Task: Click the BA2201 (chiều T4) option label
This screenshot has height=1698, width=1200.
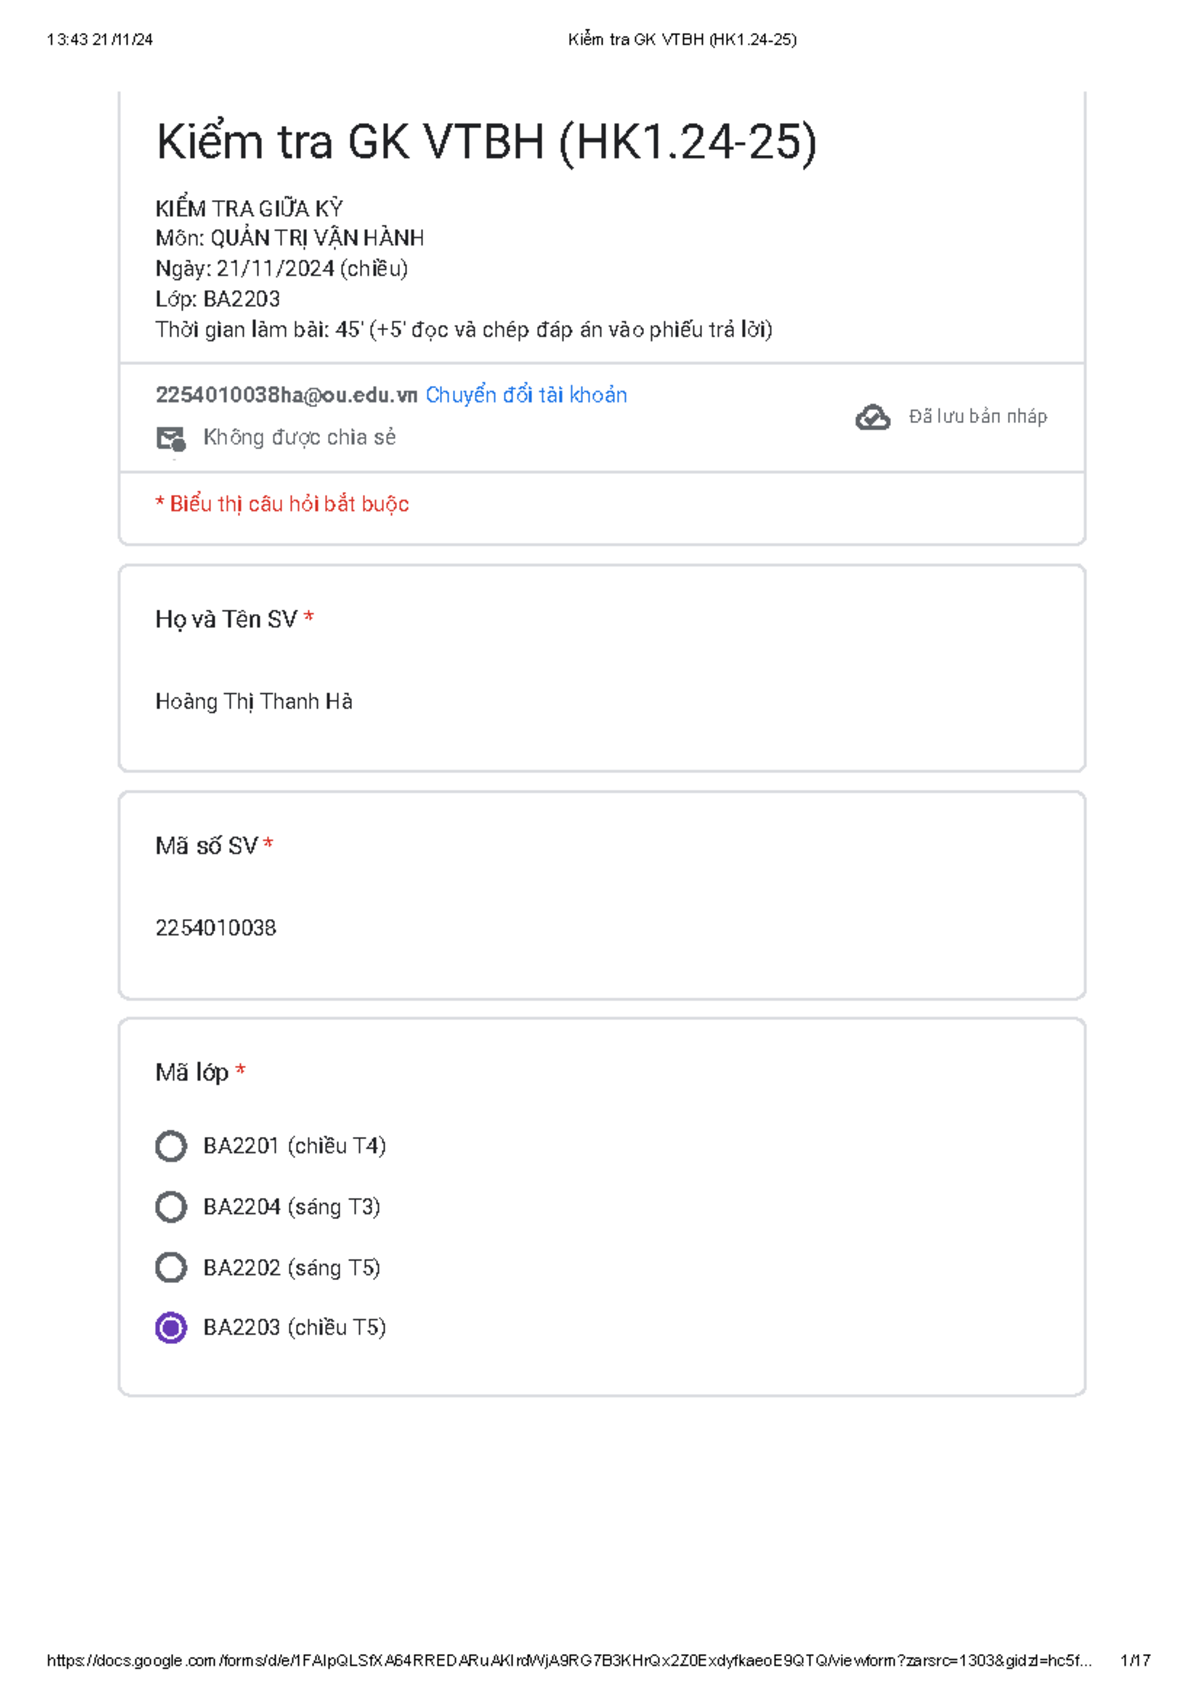Action: [x=295, y=1146]
